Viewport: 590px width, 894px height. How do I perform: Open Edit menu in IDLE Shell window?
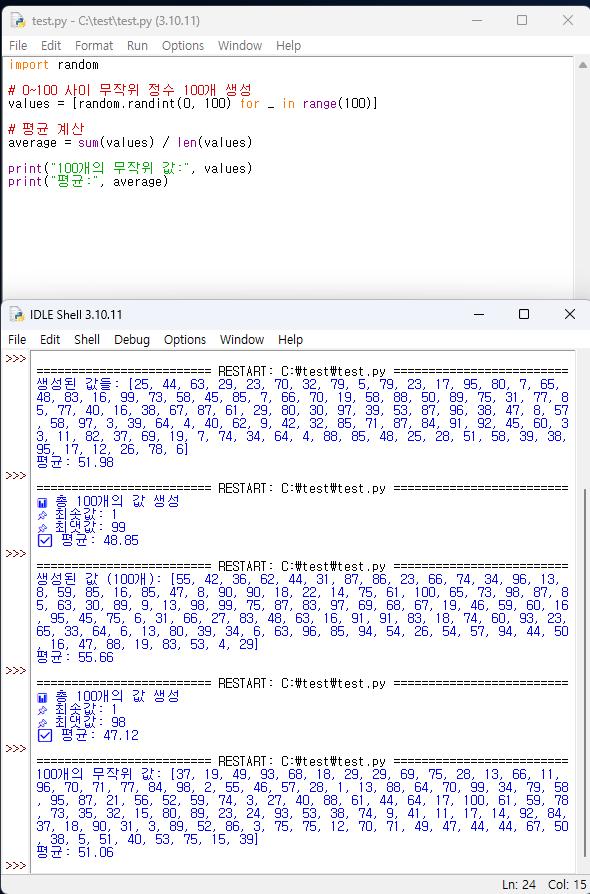[x=50, y=340]
